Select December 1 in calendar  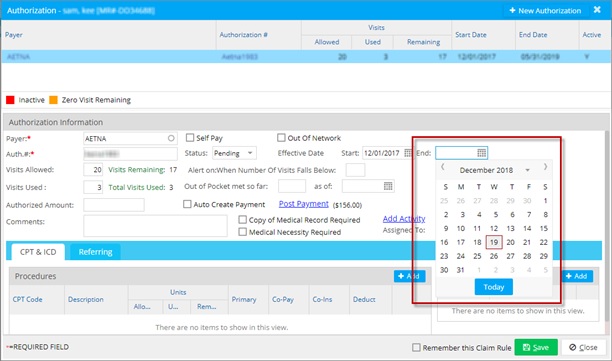(545, 201)
